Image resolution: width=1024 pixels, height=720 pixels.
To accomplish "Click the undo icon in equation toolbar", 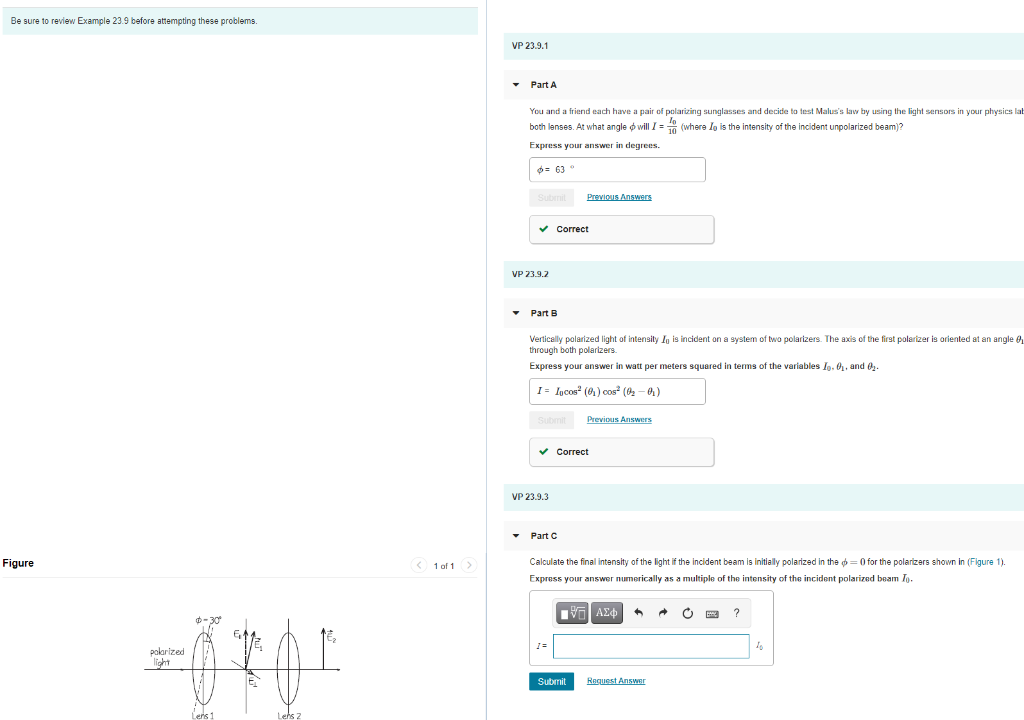I will click(637, 613).
